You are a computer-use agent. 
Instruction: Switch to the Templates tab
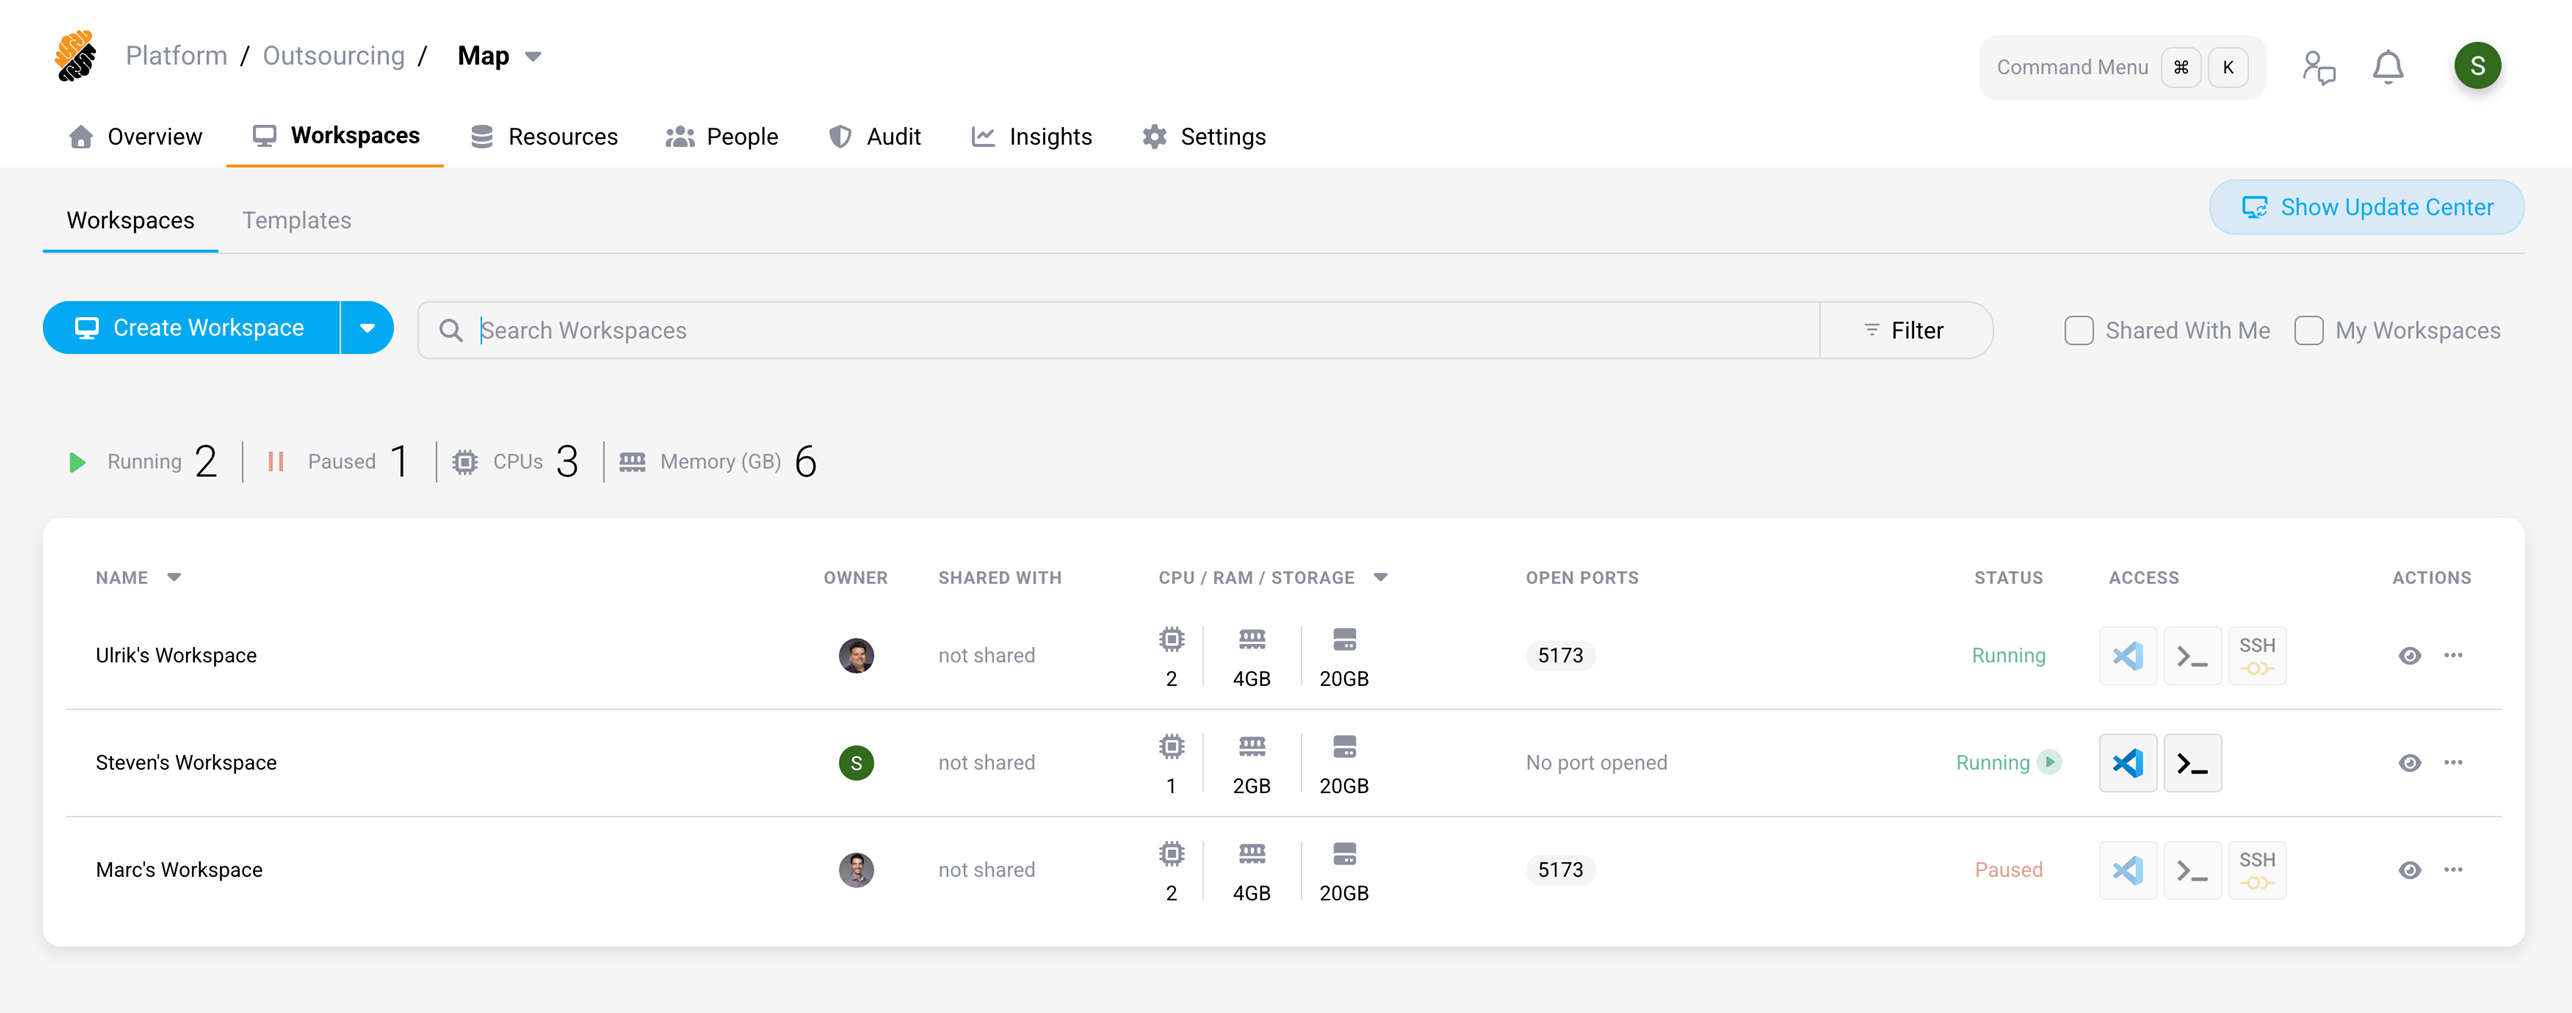[296, 220]
